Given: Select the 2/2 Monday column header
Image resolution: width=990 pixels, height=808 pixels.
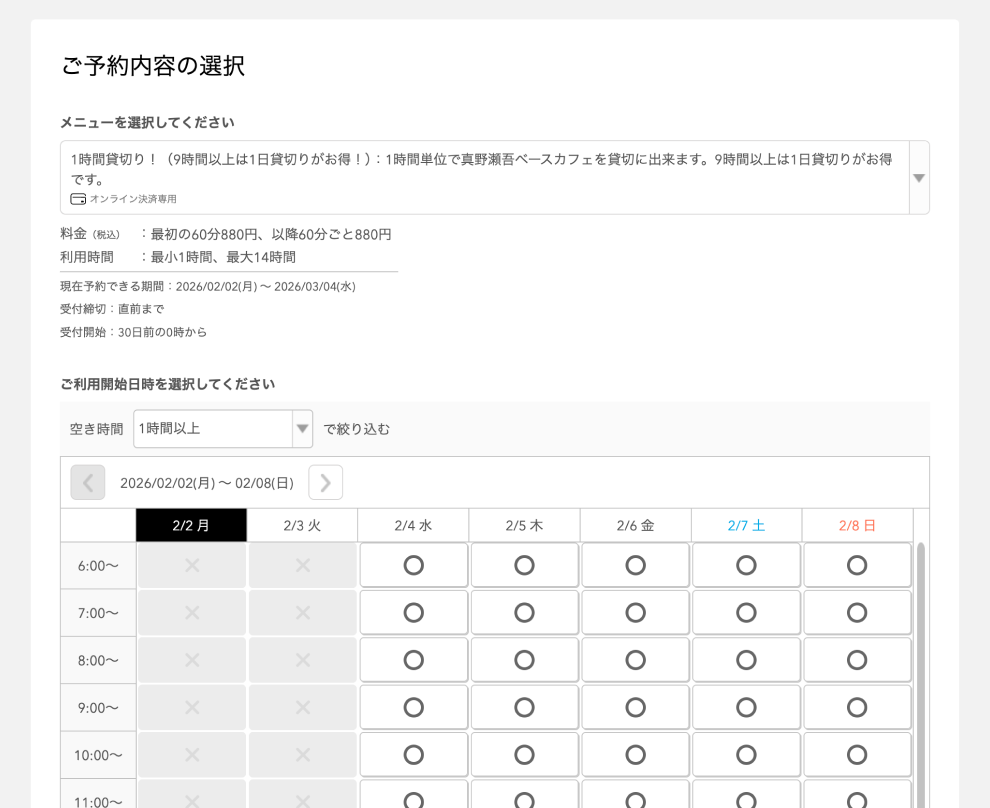Looking at the screenshot, I should coord(192,523).
